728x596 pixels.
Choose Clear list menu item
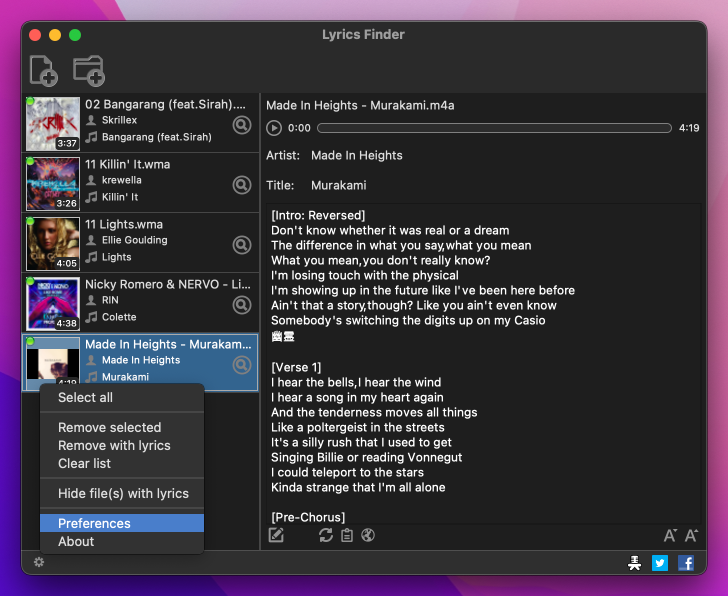click(x=122, y=463)
